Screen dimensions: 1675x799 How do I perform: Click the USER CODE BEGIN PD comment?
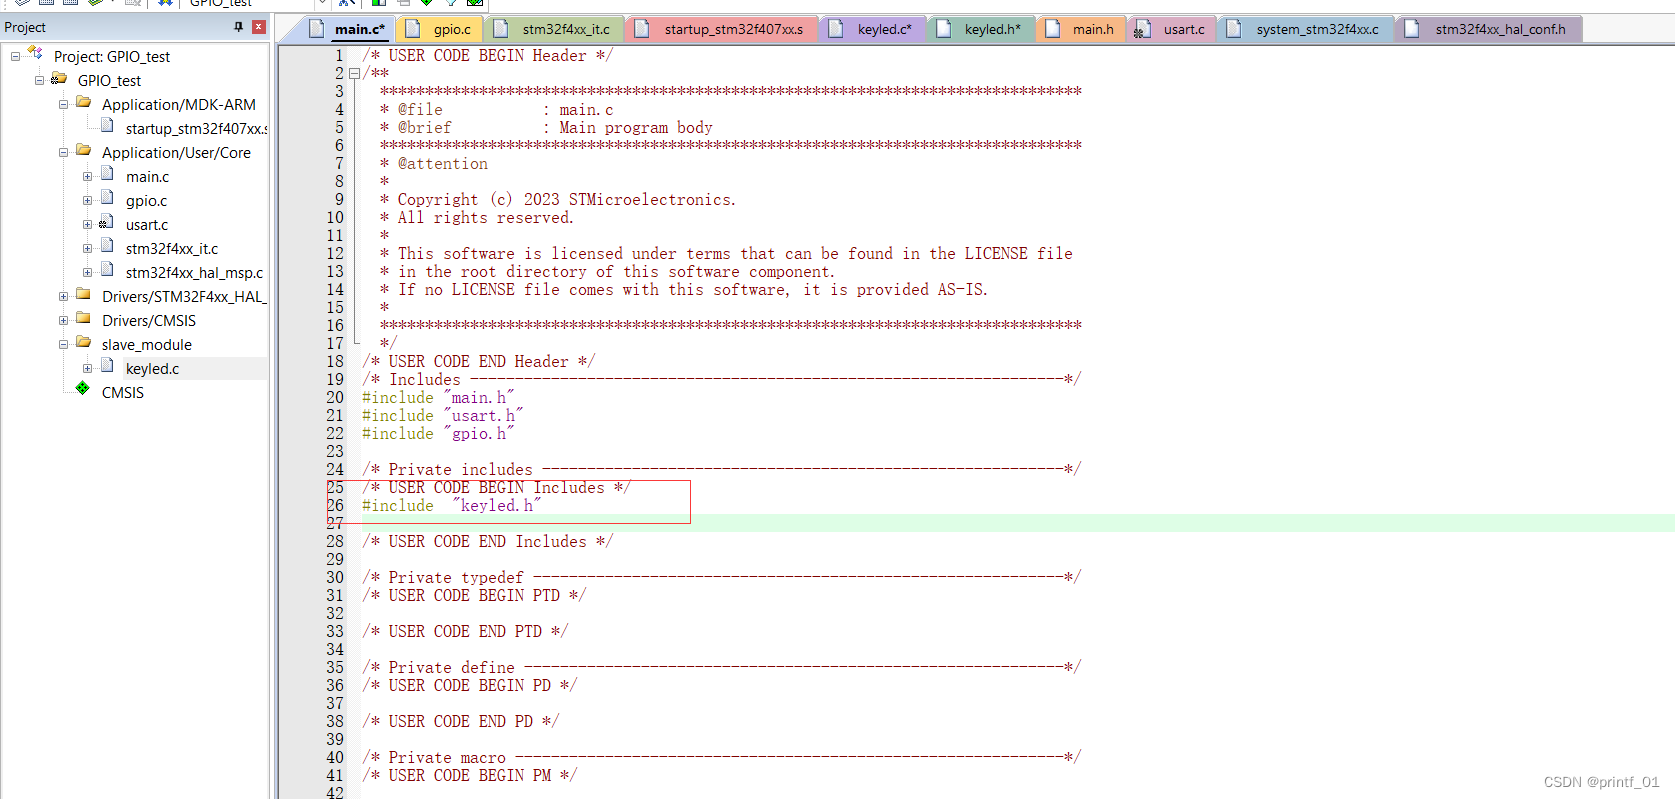click(x=469, y=686)
